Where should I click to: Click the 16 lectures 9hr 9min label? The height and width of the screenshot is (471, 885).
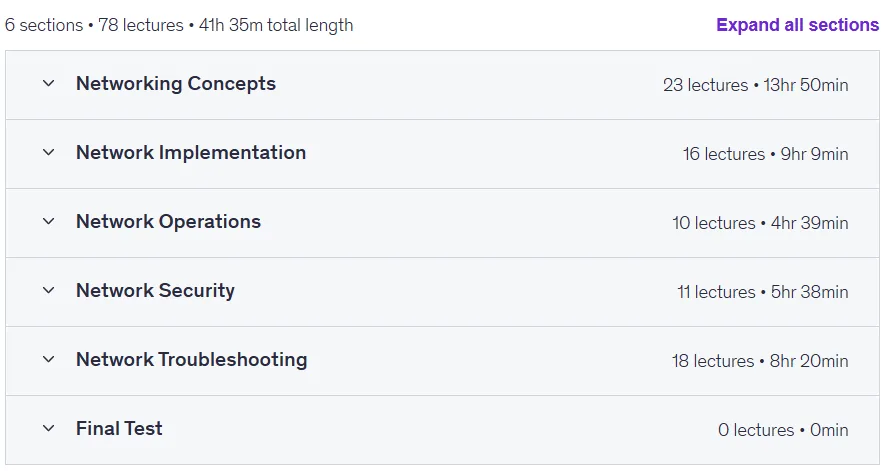(765, 154)
